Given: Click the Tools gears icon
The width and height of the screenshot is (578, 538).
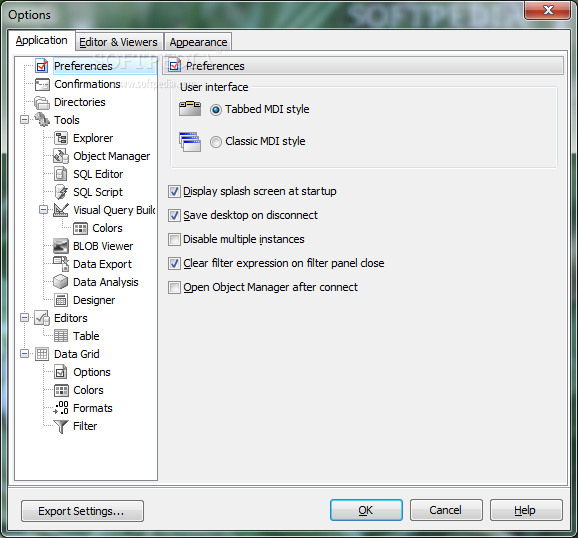Looking at the screenshot, I should (x=42, y=120).
